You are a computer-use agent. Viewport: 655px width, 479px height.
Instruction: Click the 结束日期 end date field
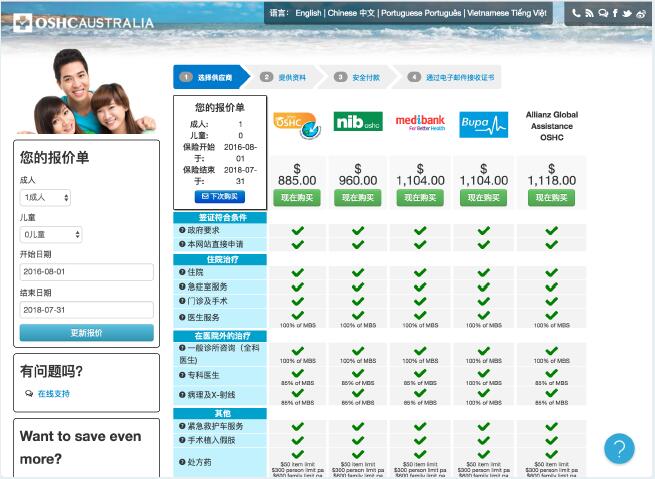[x=86, y=310]
